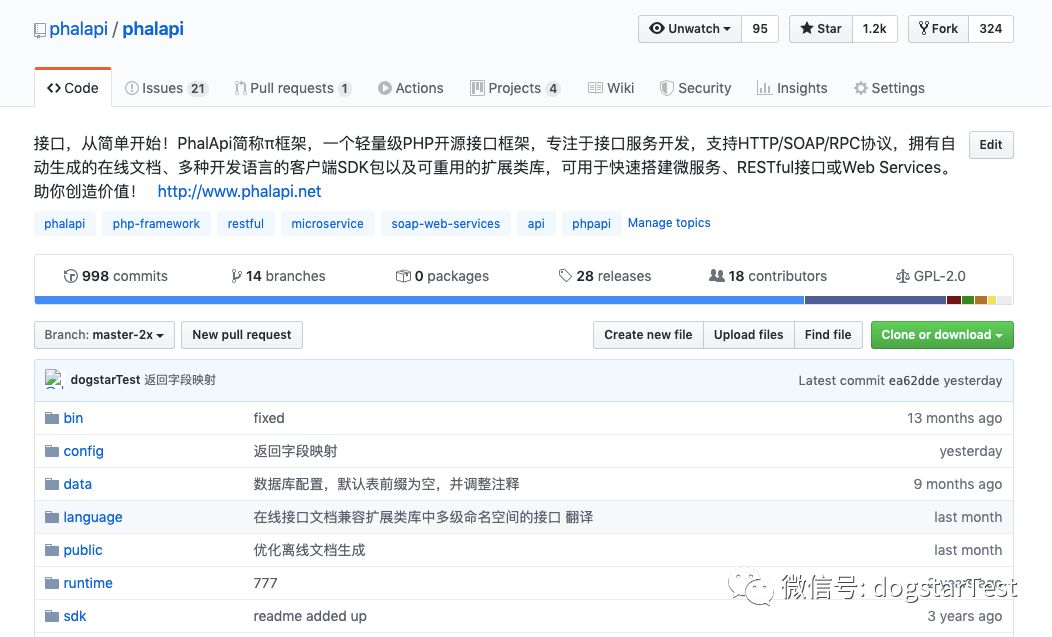Click the GPL-2.0 license scale icon
1052x637 pixels.
click(x=903, y=276)
